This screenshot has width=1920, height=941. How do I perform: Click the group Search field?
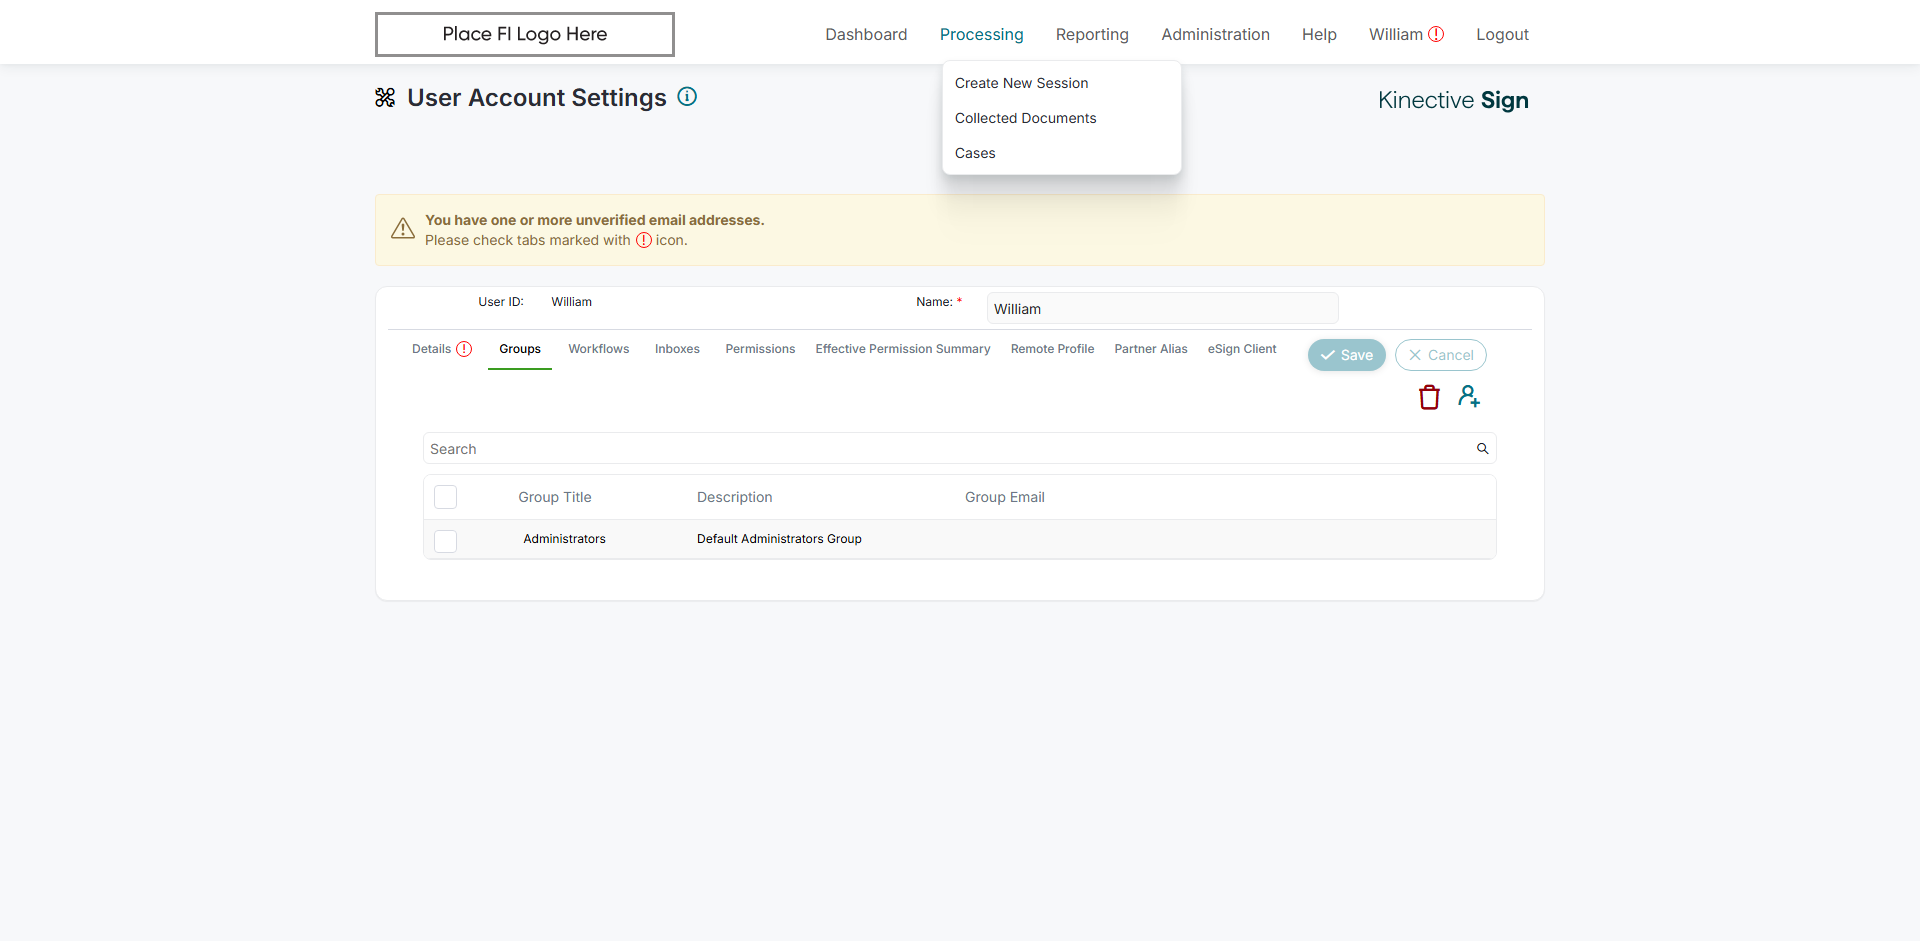point(959,449)
